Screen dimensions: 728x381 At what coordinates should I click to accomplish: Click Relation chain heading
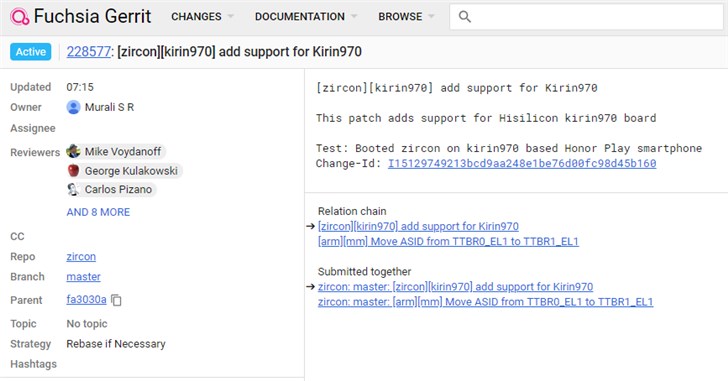click(x=352, y=211)
